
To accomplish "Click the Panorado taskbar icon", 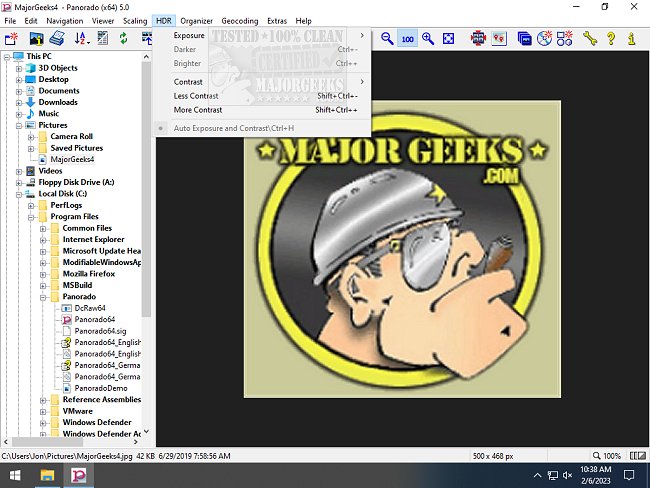I will [x=79, y=475].
